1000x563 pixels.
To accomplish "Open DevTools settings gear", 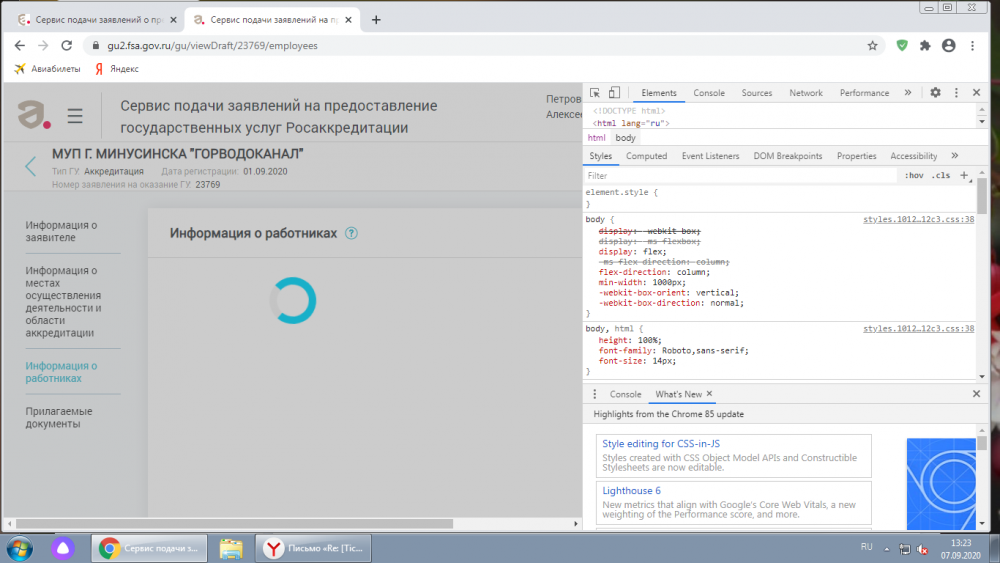I will click(x=935, y=93).
